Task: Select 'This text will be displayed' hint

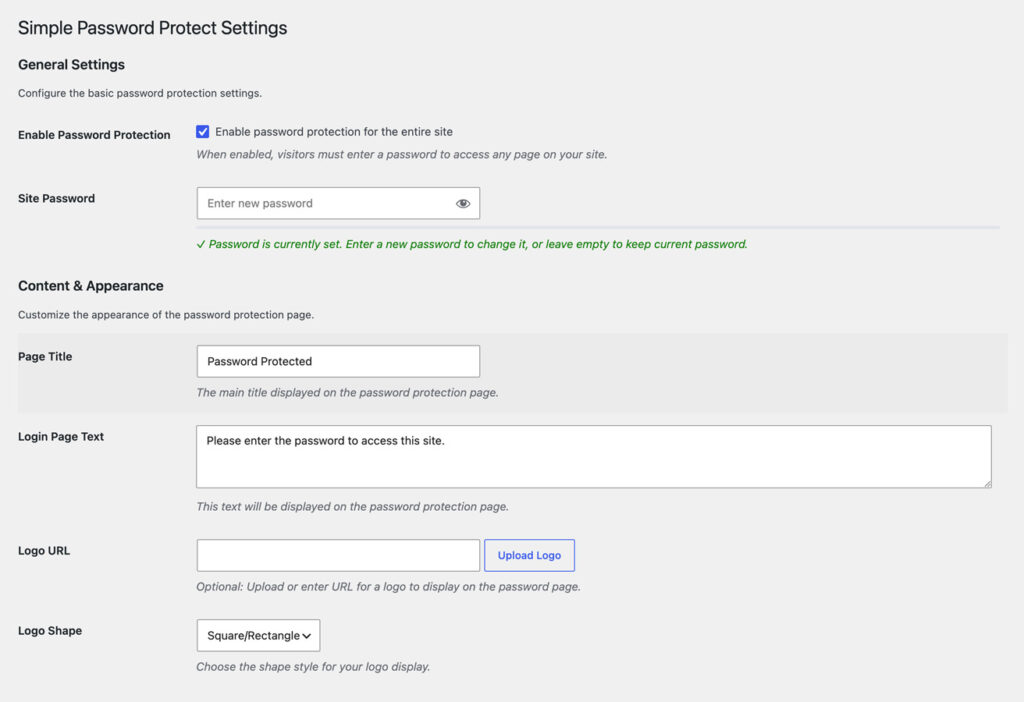Action: click(353, 507)
